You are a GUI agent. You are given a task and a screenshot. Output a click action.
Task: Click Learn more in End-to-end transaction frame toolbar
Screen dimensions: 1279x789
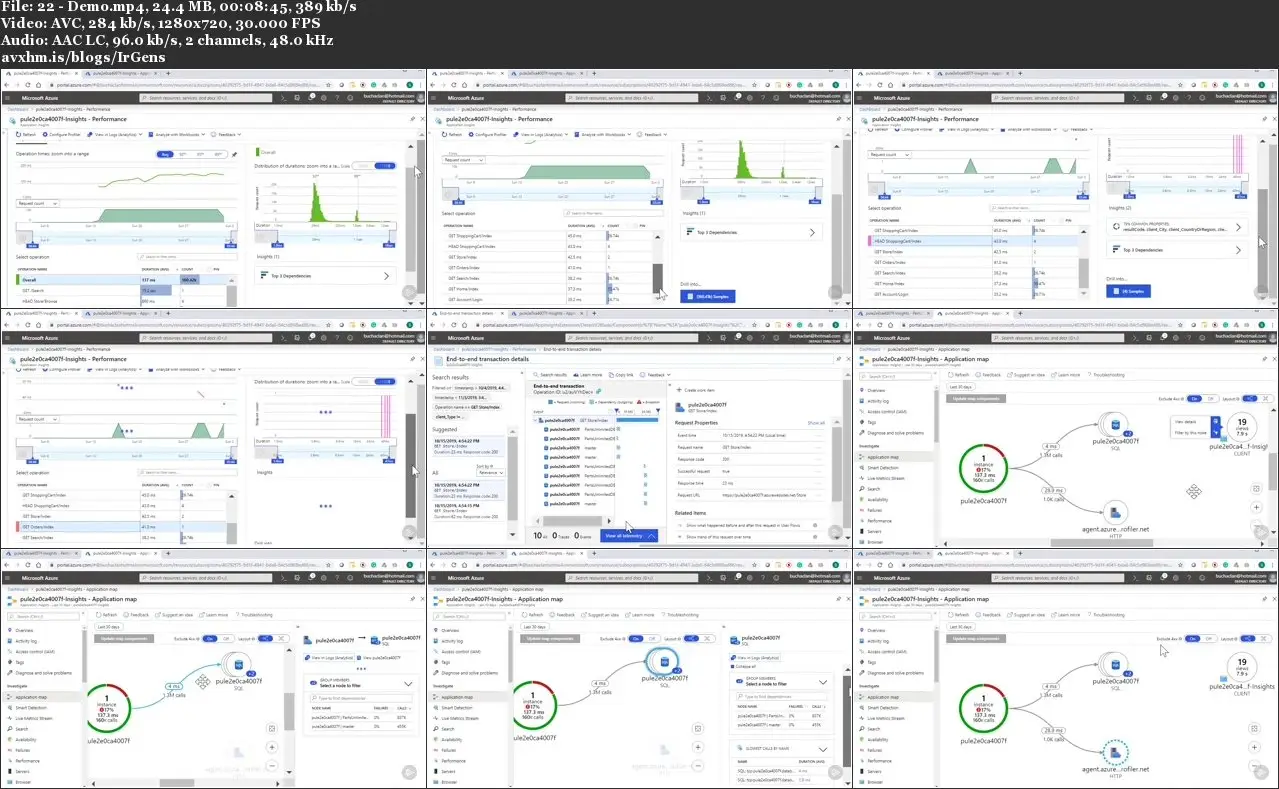pyautogui.click(x=590, y=374)
